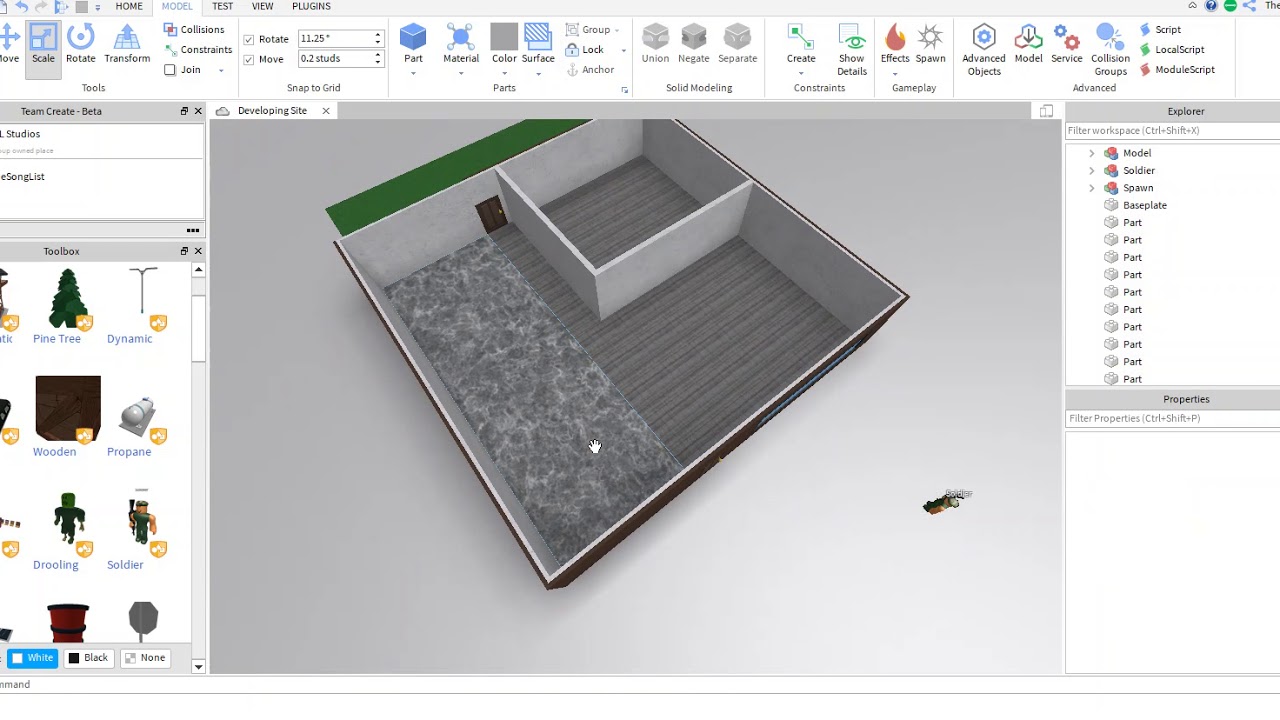The width and height of the screenshot is (1280, 720).
Task: Add a Spawn location
Action: pyautogui.click(x=930, y=45)
